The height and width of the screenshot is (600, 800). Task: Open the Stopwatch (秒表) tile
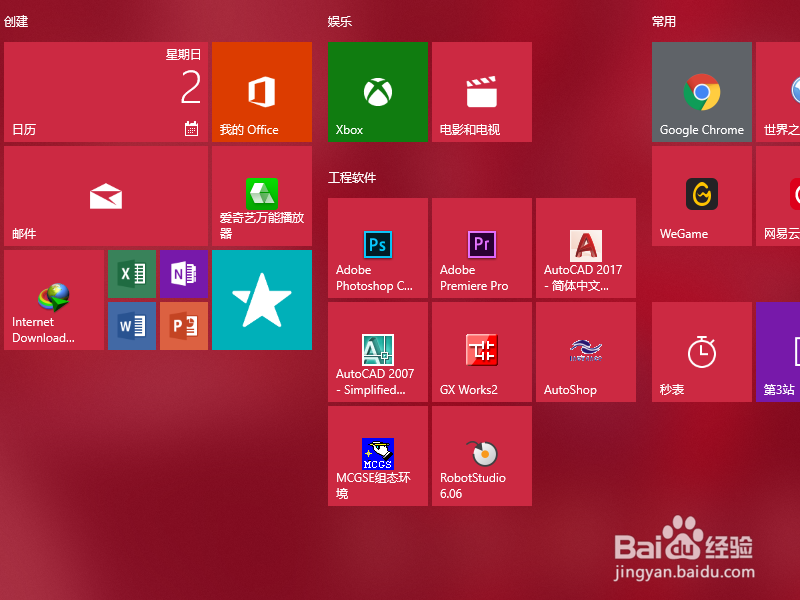click(x=702, y=352)
